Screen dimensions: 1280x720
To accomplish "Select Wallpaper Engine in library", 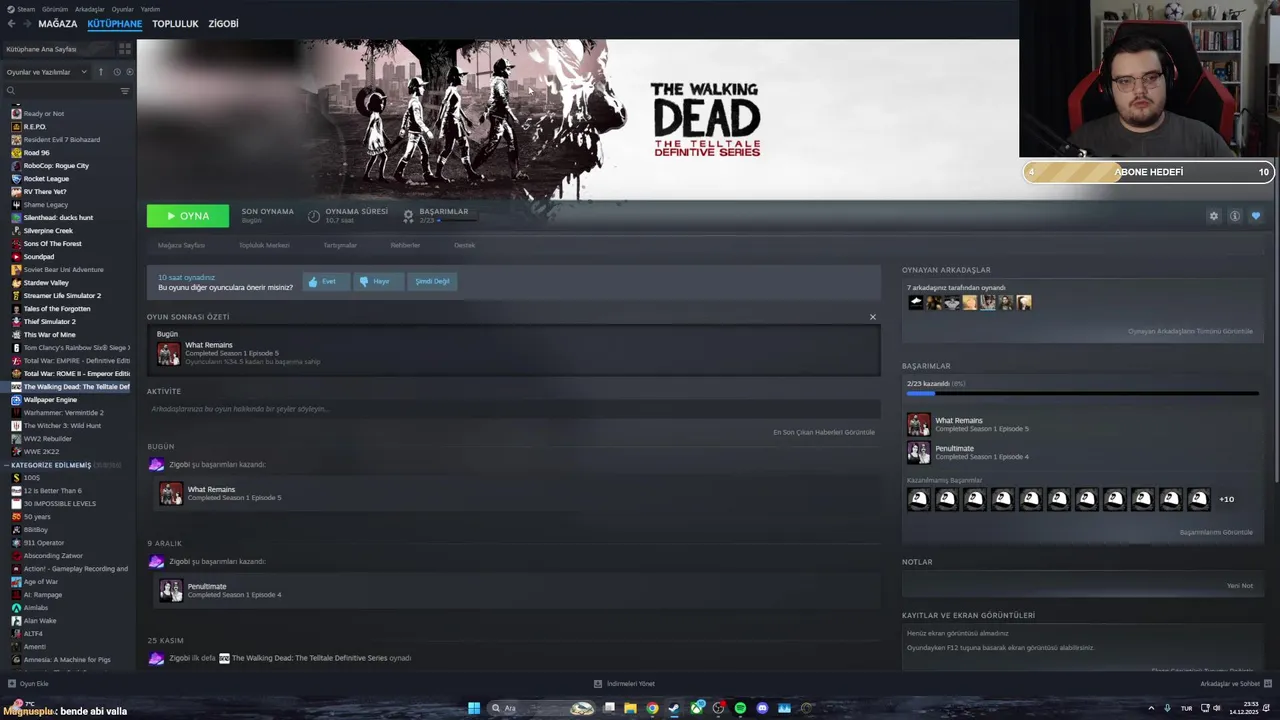I will [x=50, y=400].
